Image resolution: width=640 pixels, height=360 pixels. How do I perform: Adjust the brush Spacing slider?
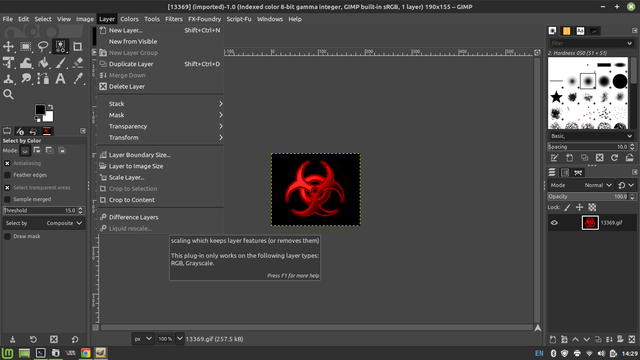pos(591,147)
